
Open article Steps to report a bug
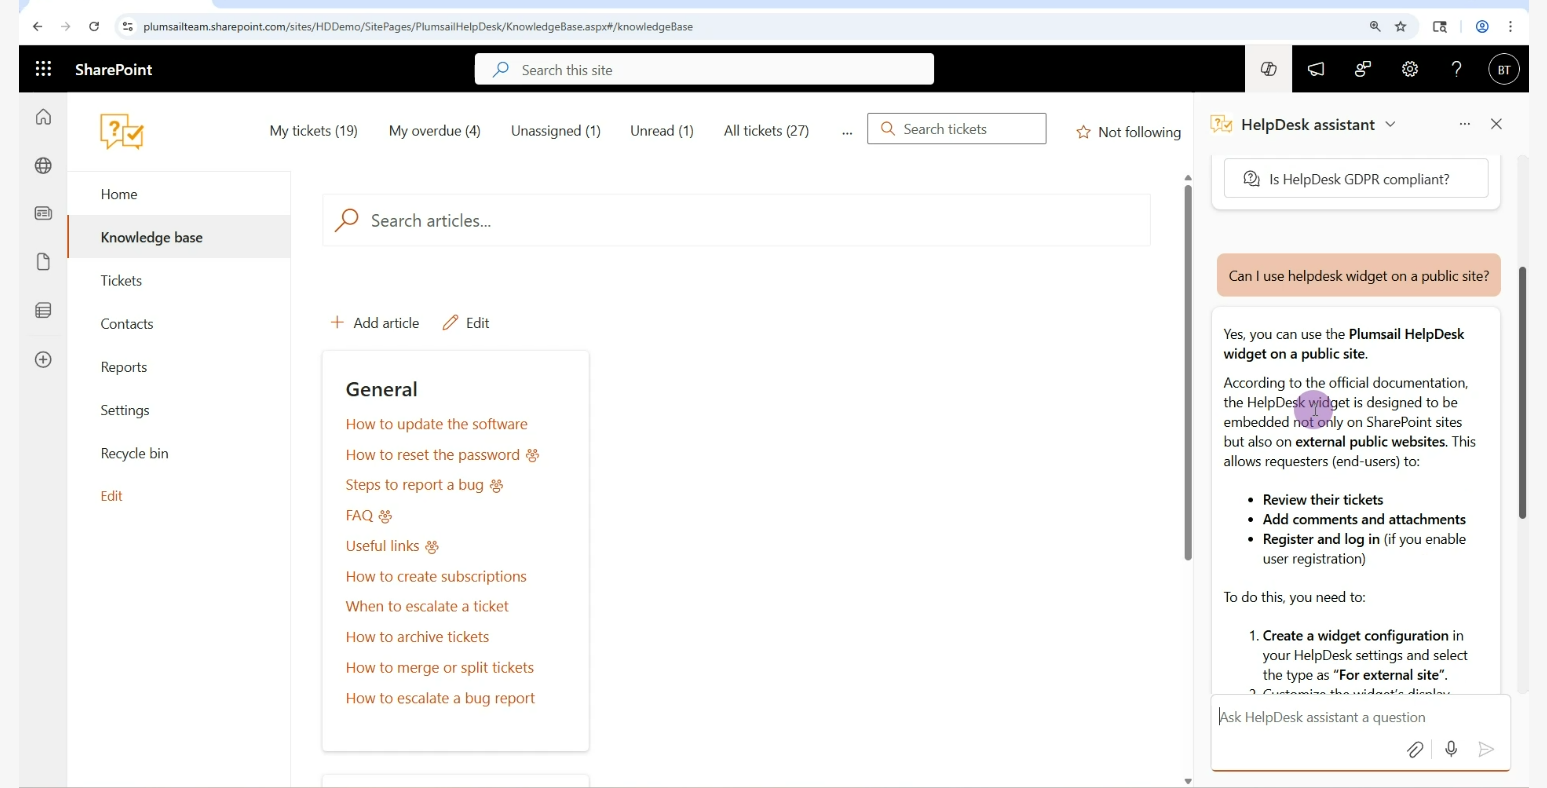point(415,485)
